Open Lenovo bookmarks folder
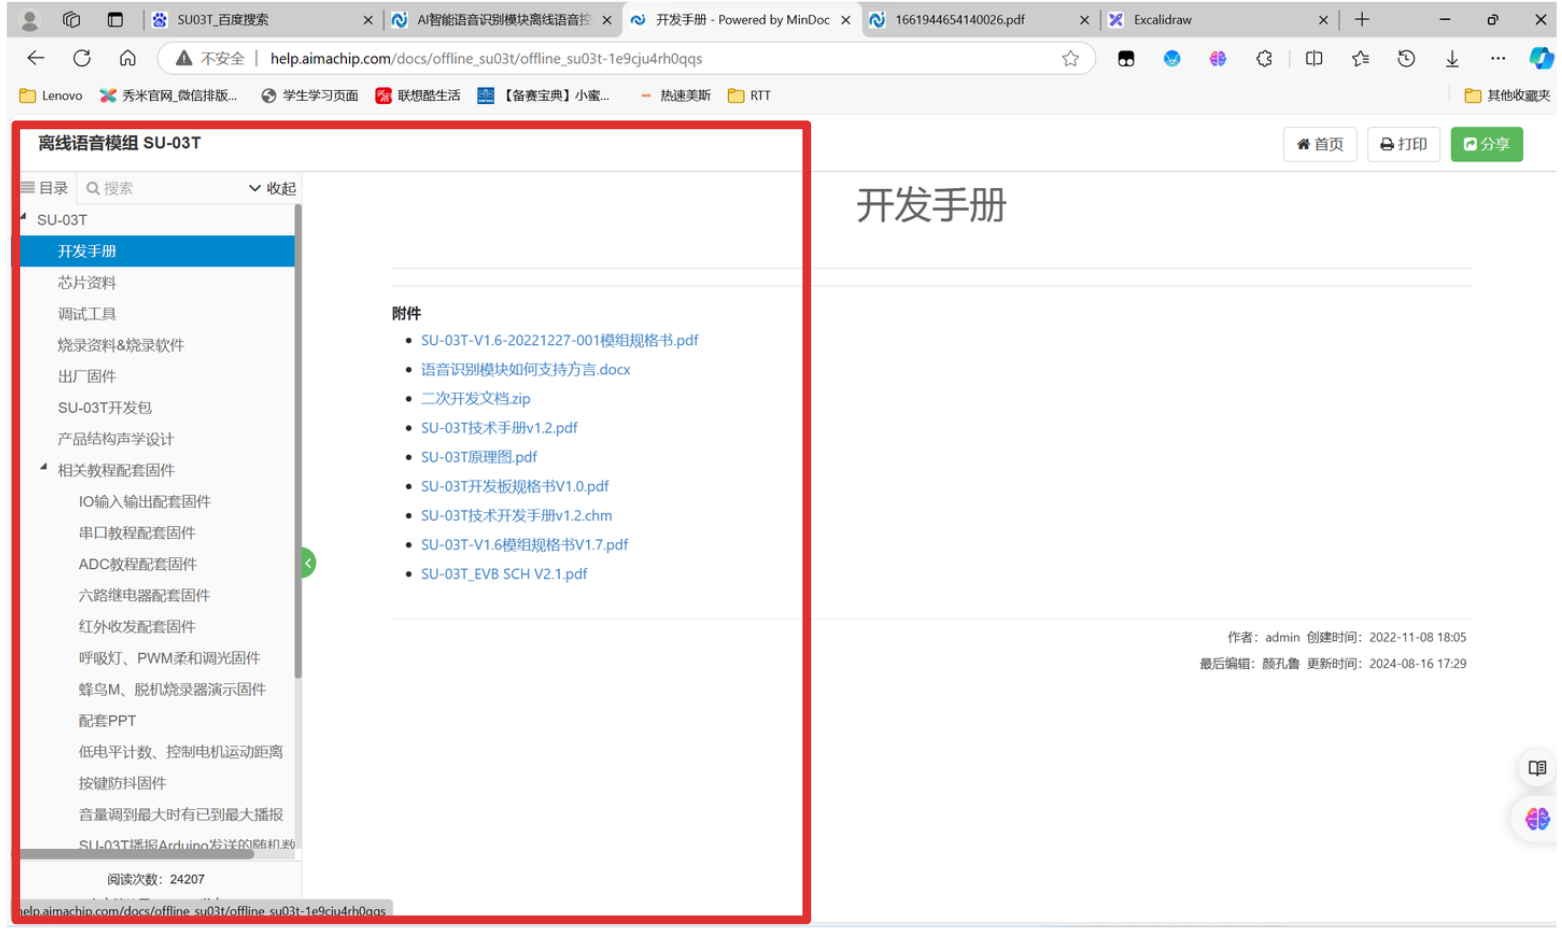Image resolution: width=1562 pixels, height=933 pixels. [x=51, y=95]
